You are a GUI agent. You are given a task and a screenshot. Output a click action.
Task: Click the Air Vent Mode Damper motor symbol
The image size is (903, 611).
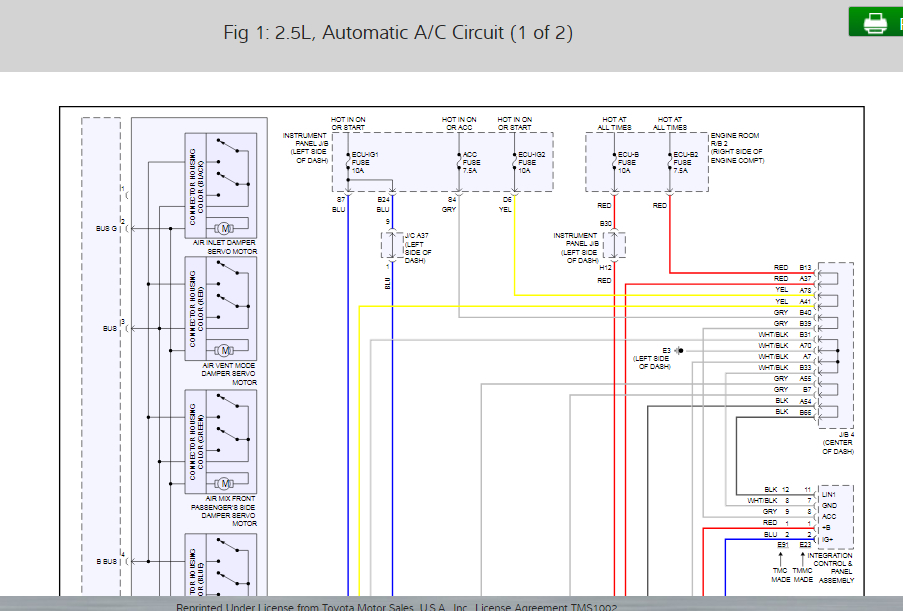pos(225,350)
